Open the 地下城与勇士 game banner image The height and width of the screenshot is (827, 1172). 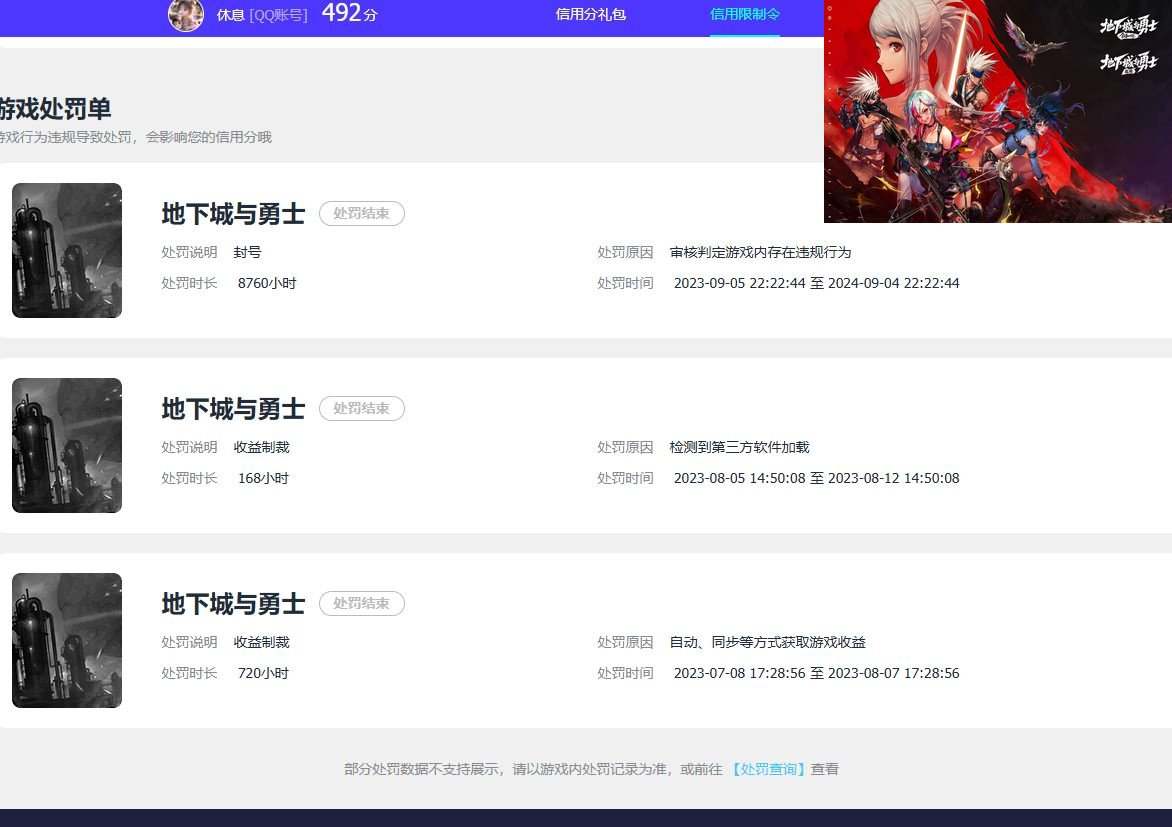(998, 111)
